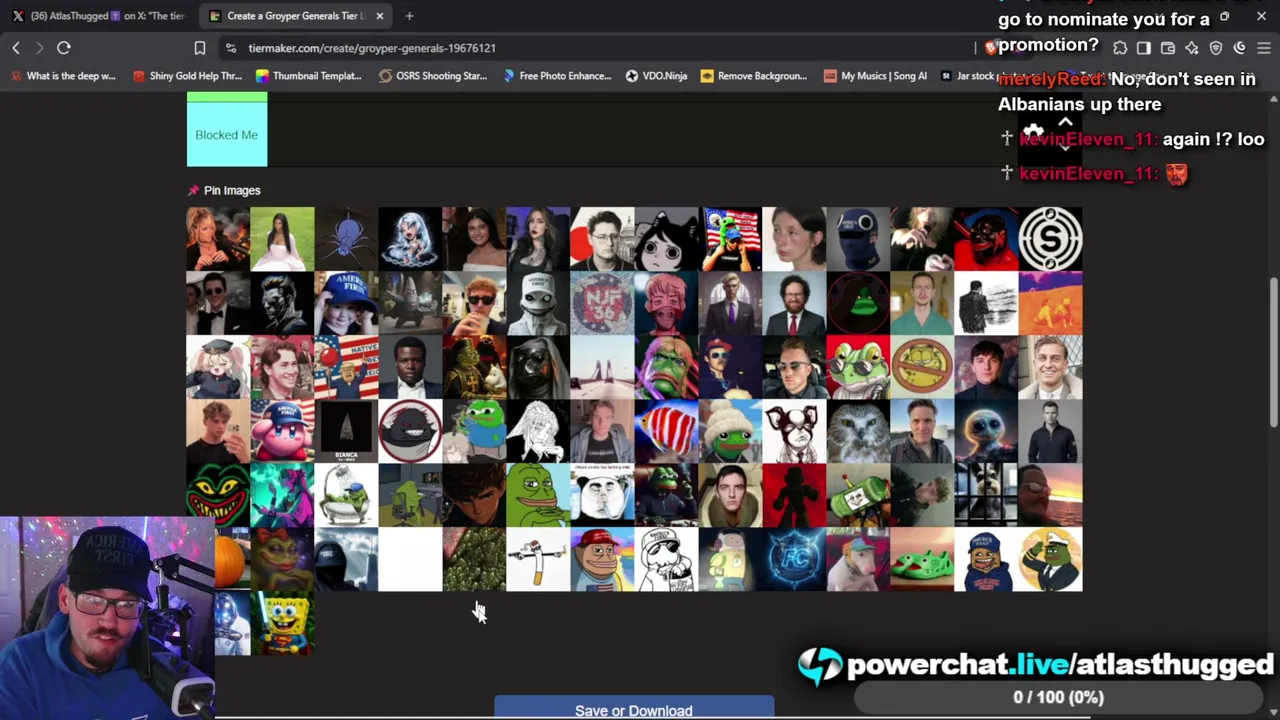
Task: Choose the Boston terrier drawing image
Action: (x=794, y=431)
